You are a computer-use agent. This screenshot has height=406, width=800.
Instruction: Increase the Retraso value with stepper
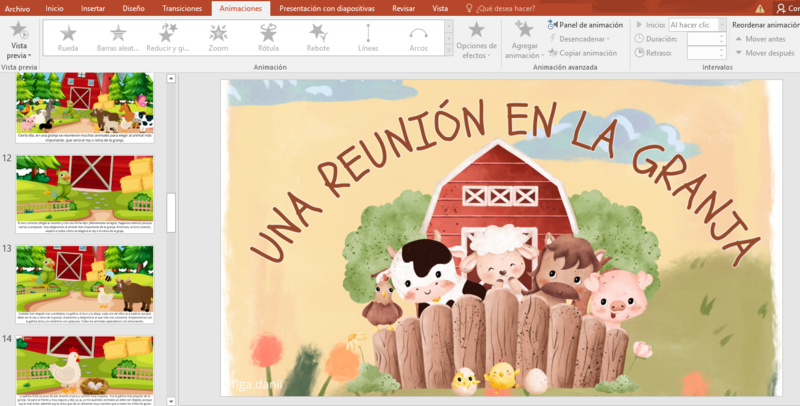[x=722, y=49]
